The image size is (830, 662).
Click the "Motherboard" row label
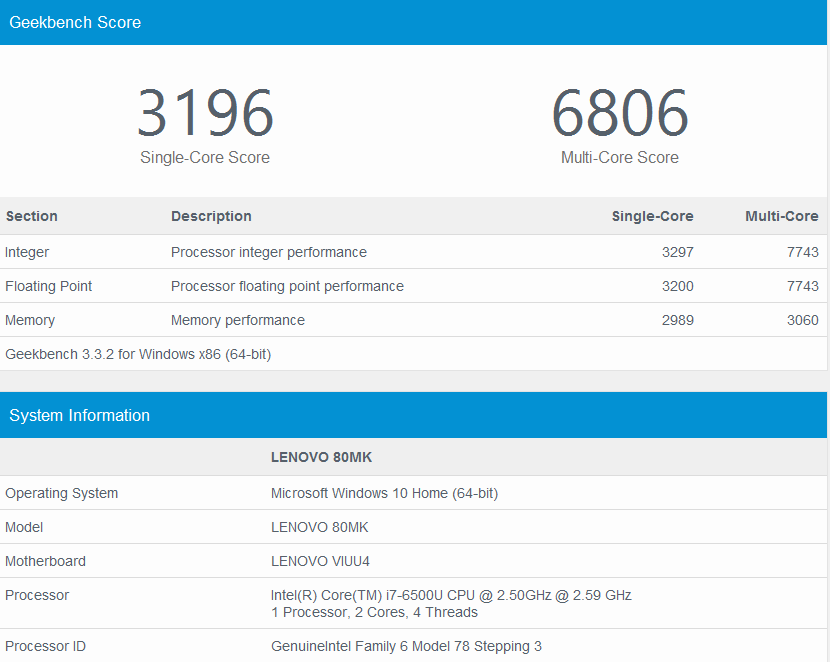46,561
